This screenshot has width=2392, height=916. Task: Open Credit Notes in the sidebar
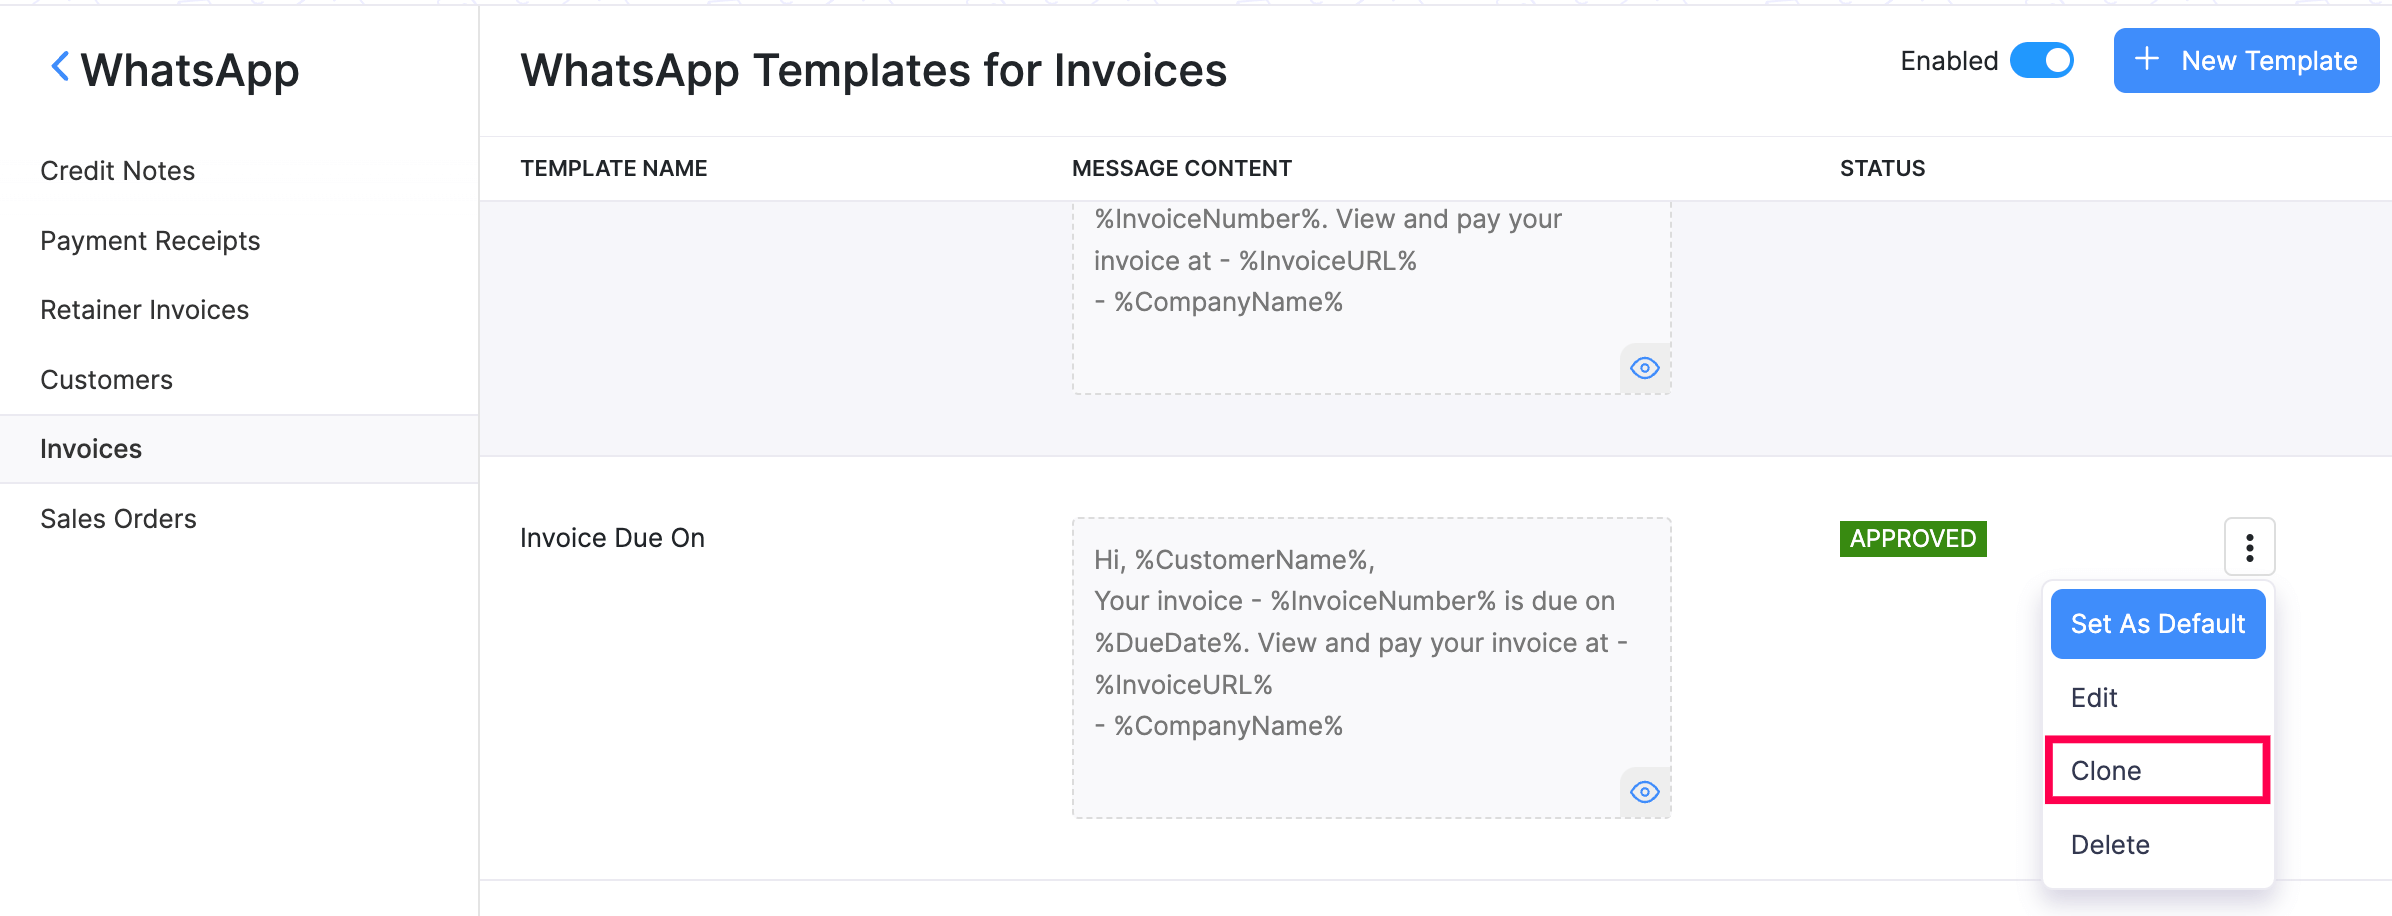[x=118, y=171]
